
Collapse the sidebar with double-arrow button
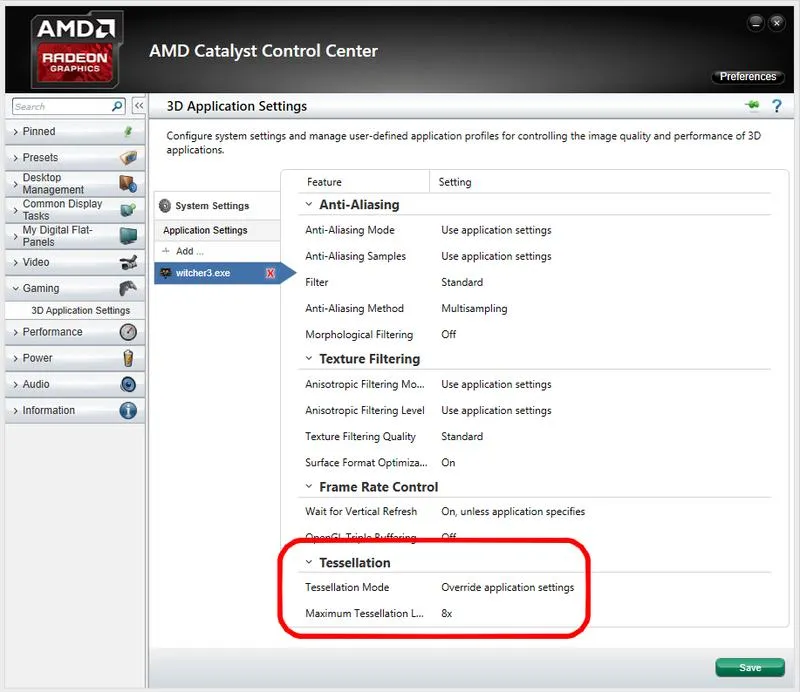[x=139, y=106]
